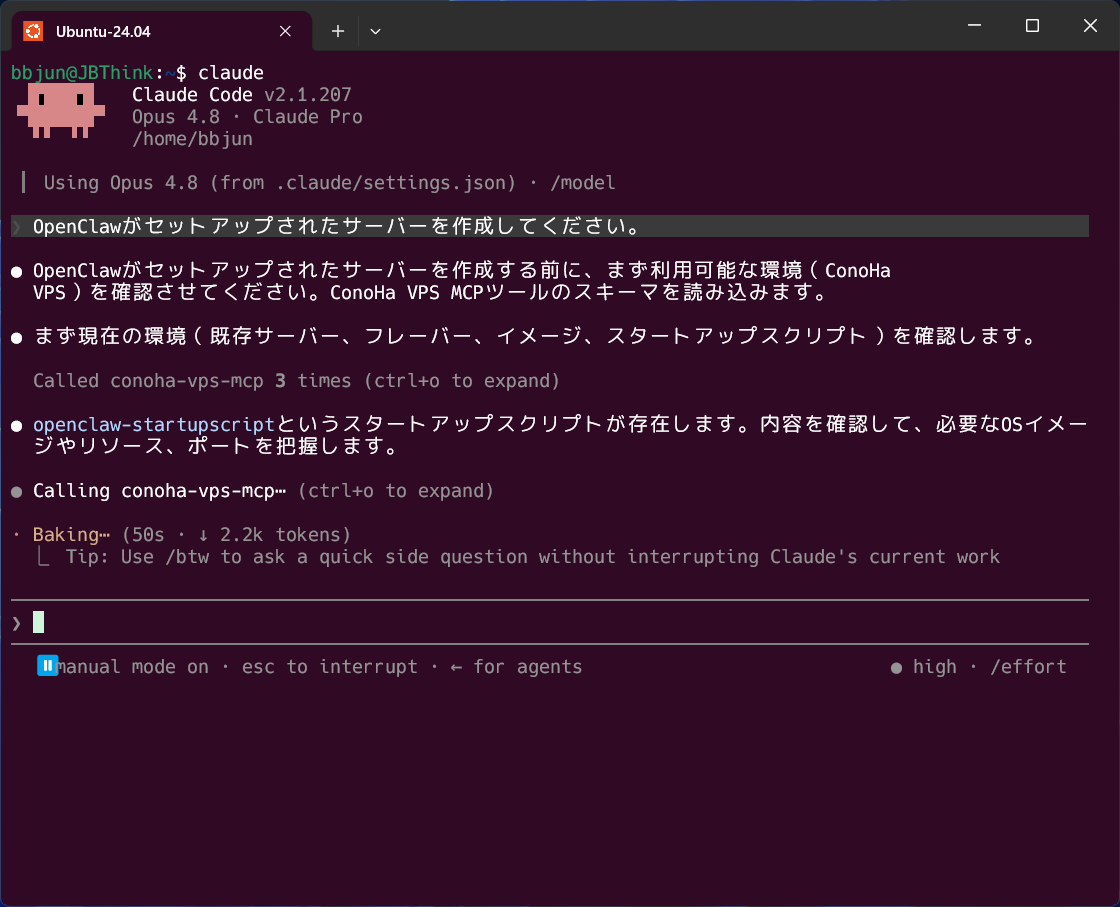Click the openclaw-startupscript link text
1120x907 pixels.
pyautogui.click(x=154, y=424)
